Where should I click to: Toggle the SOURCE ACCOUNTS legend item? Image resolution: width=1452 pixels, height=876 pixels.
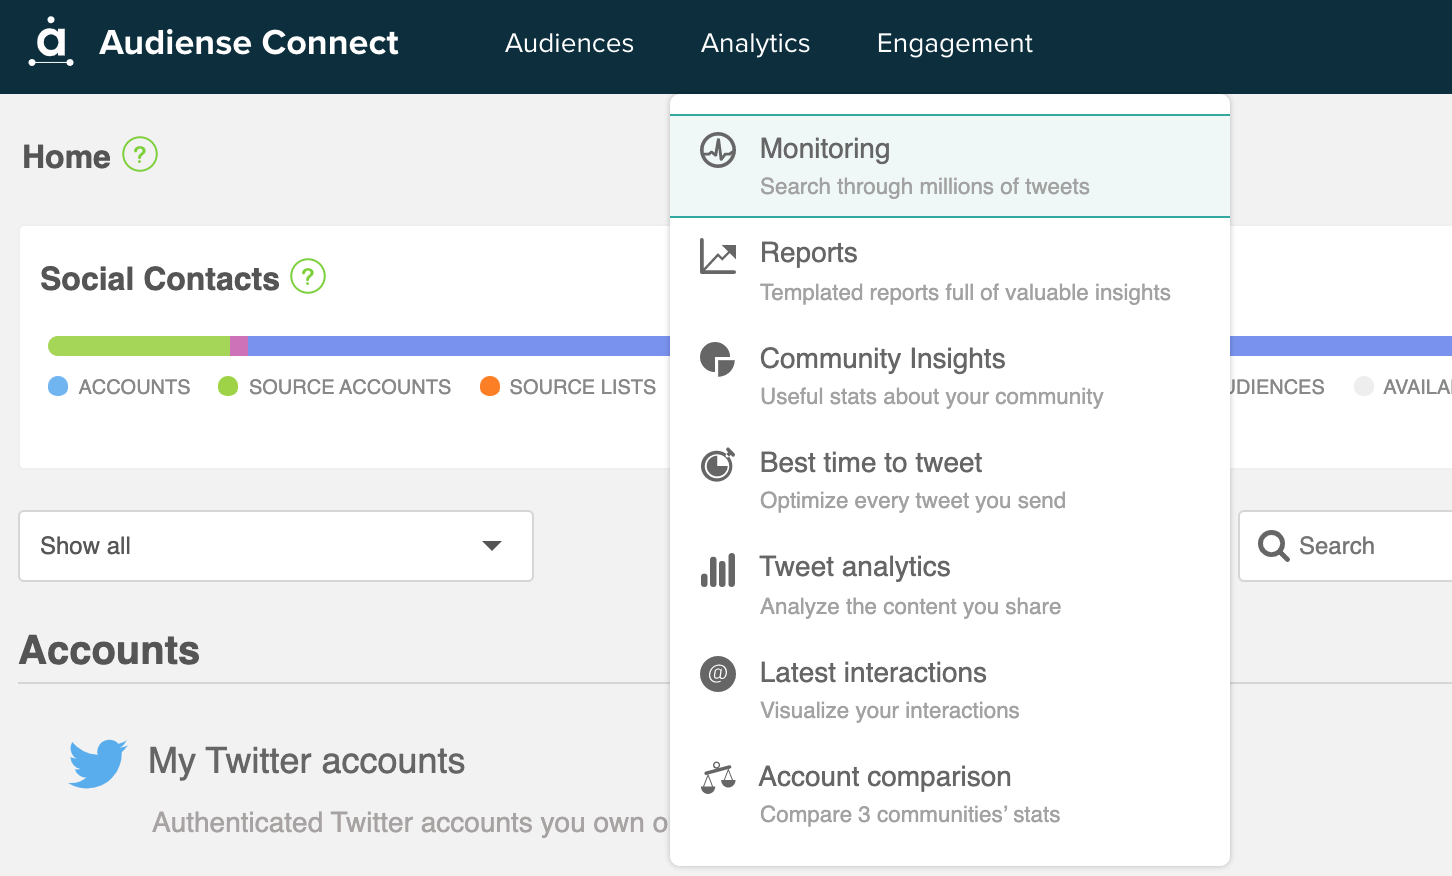coord(334,387)
